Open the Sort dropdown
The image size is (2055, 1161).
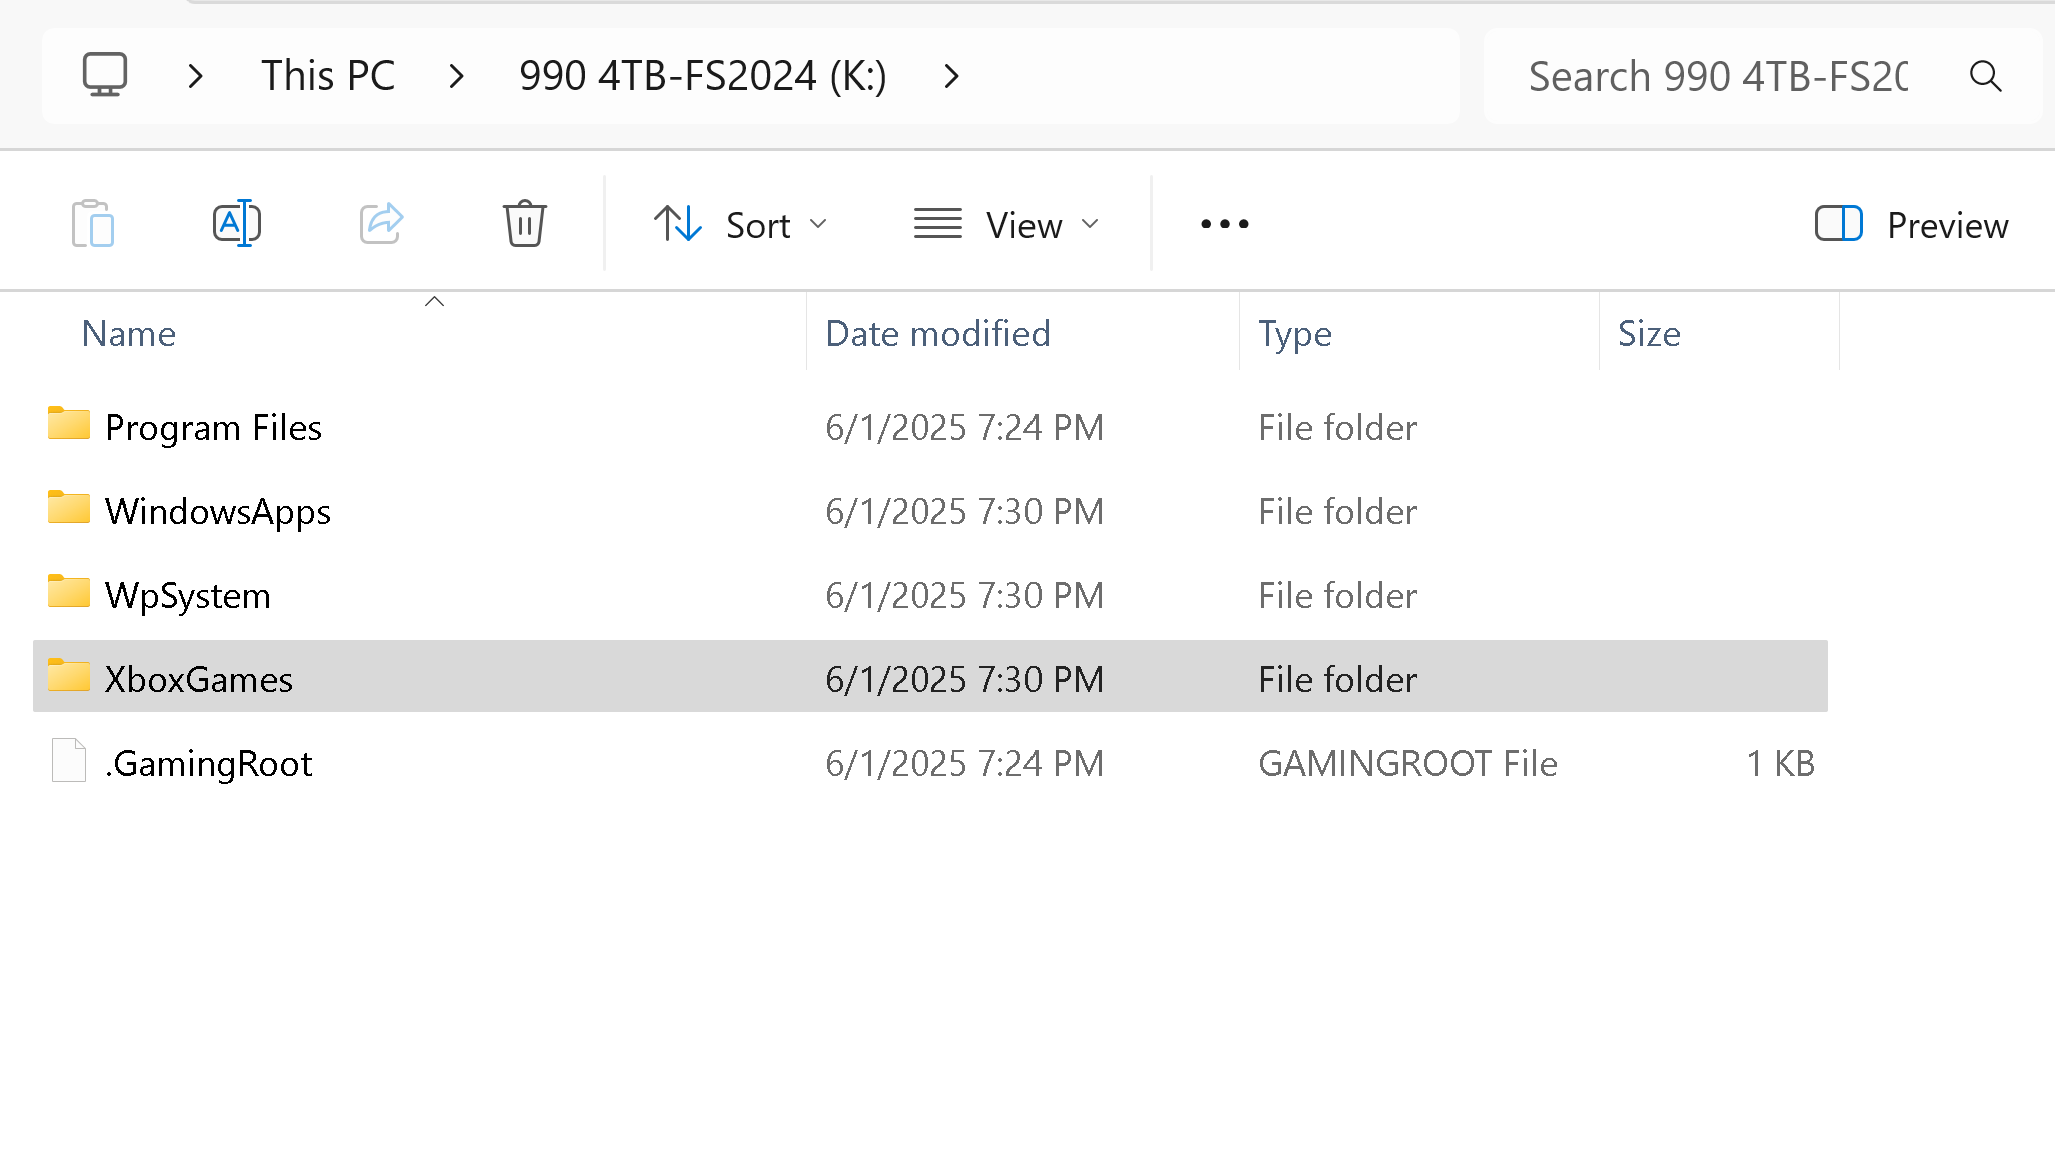coord(742,224)
